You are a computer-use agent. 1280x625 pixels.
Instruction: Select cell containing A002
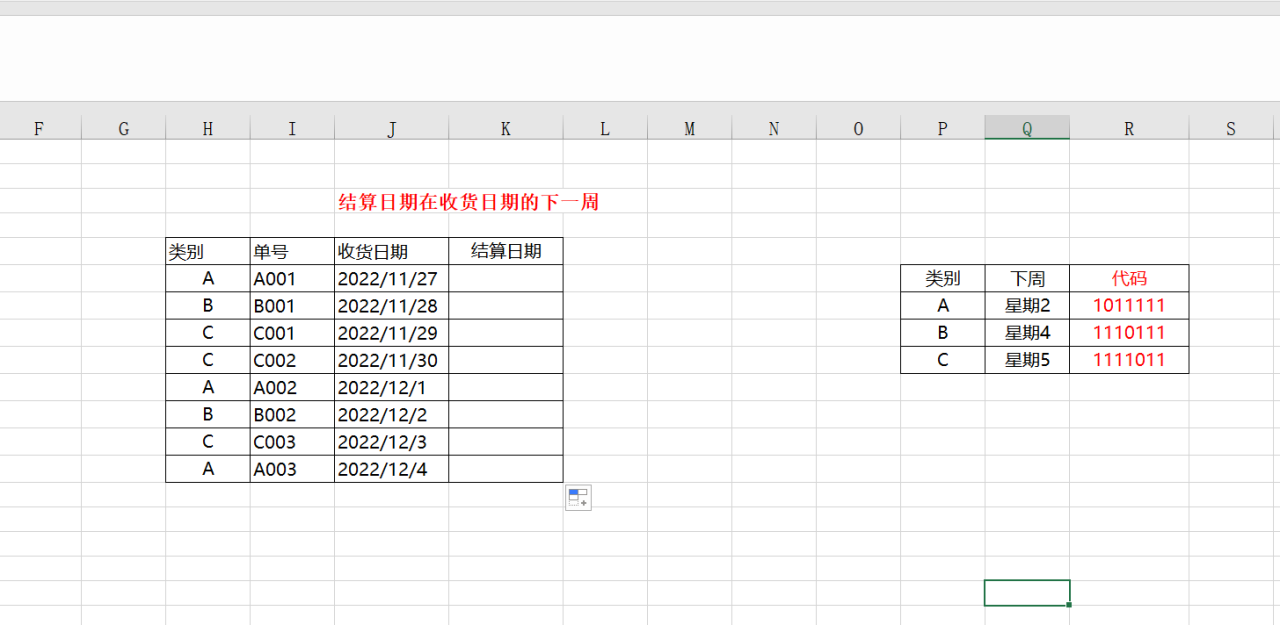[x=292, y=387]
